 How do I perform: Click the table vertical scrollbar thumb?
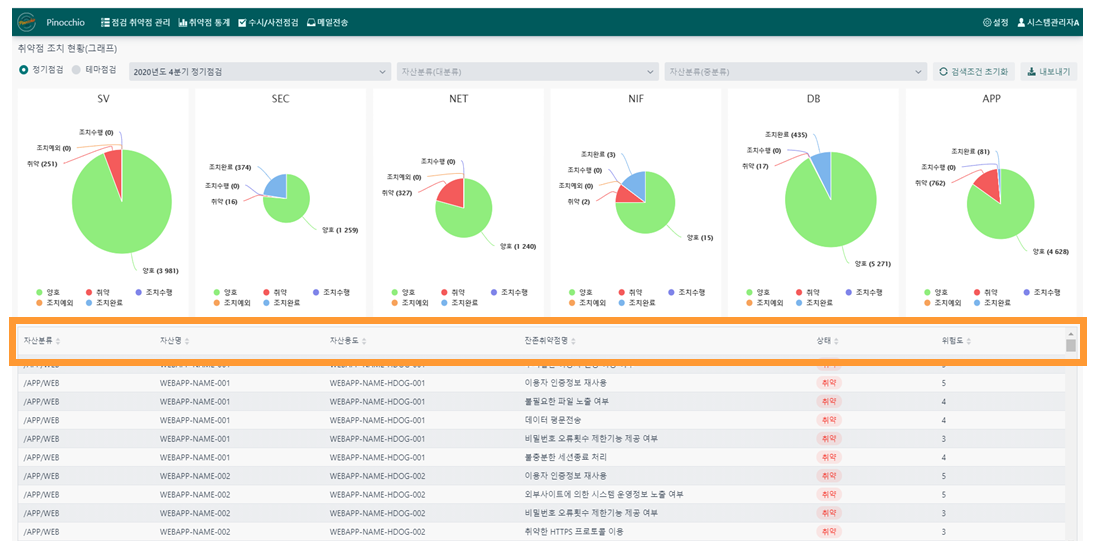(1070, 346)
